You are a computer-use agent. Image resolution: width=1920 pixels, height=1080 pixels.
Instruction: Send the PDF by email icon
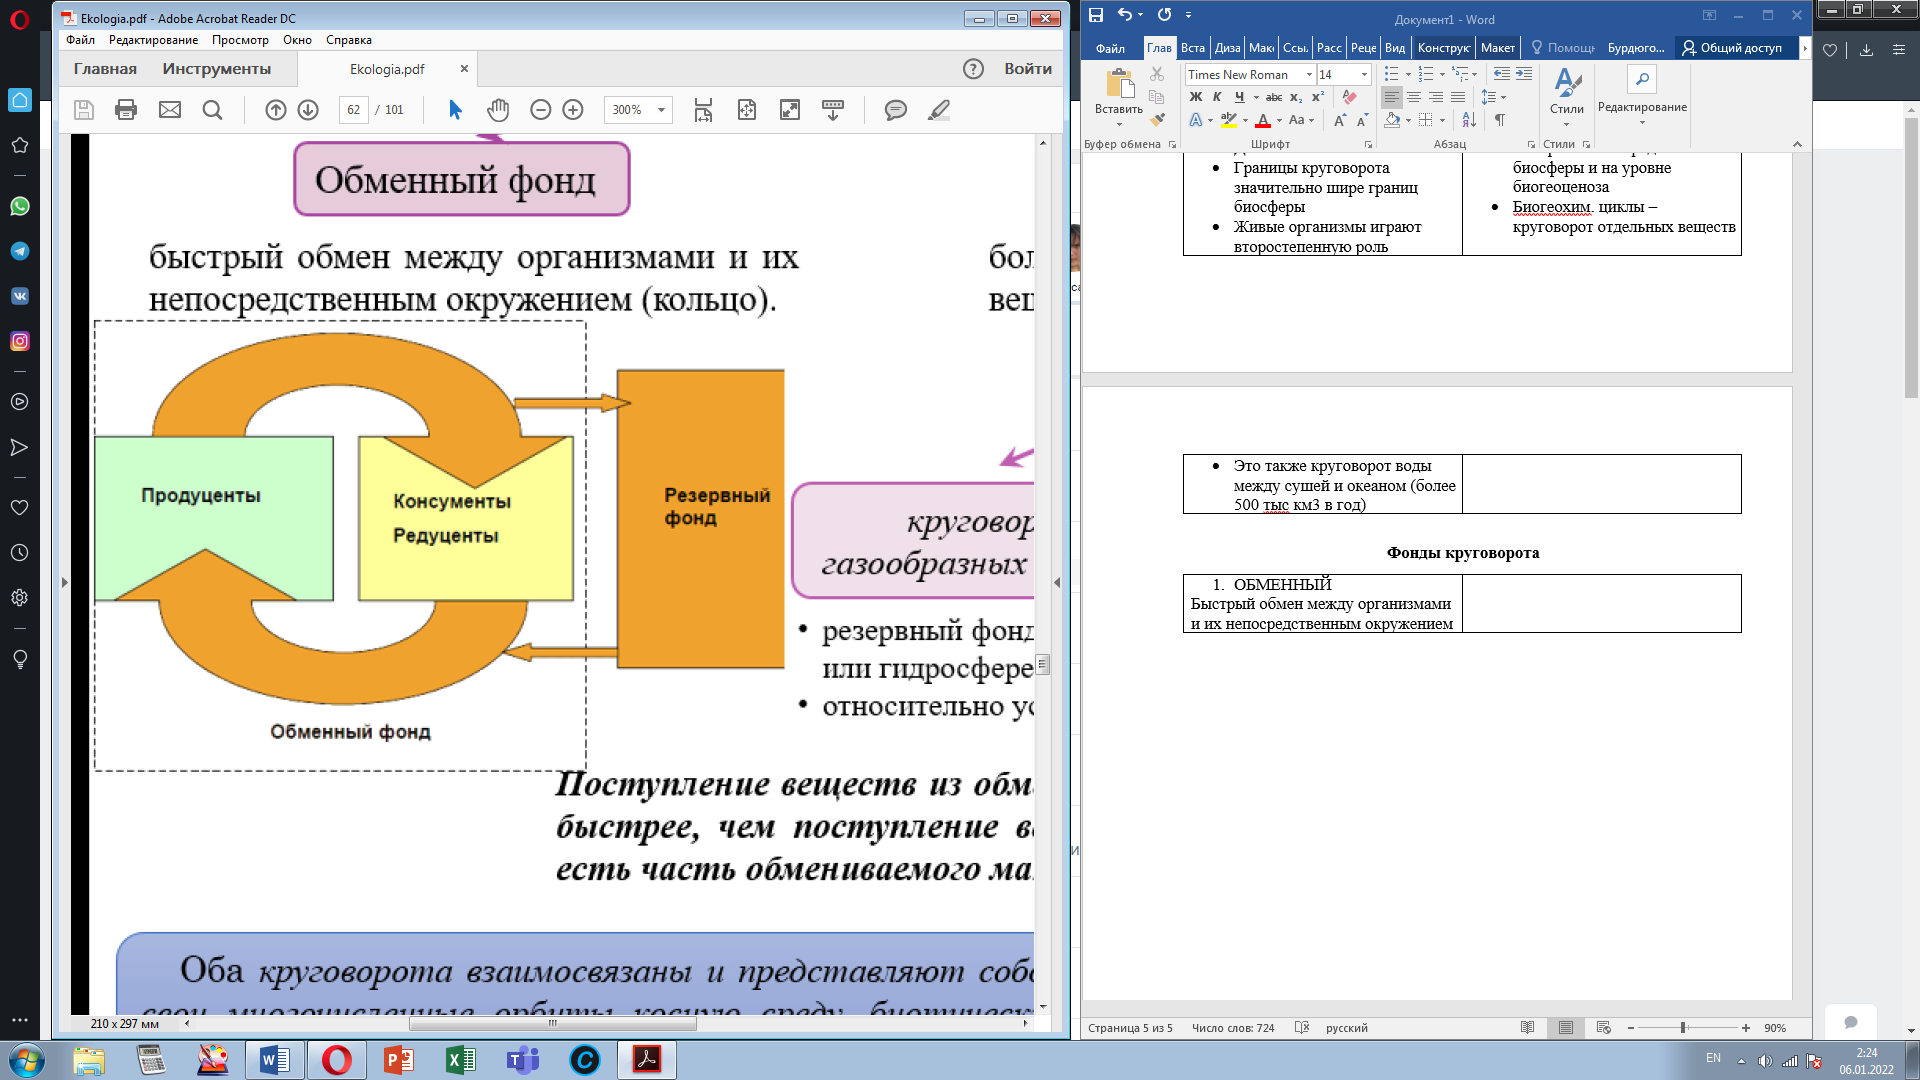click(x=170, y=110)
